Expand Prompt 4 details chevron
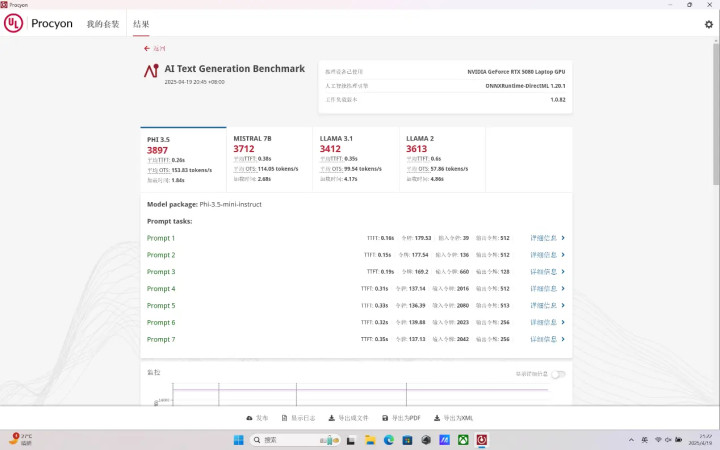720x450 pixels. pyautogui.click(x=563, y=288)
